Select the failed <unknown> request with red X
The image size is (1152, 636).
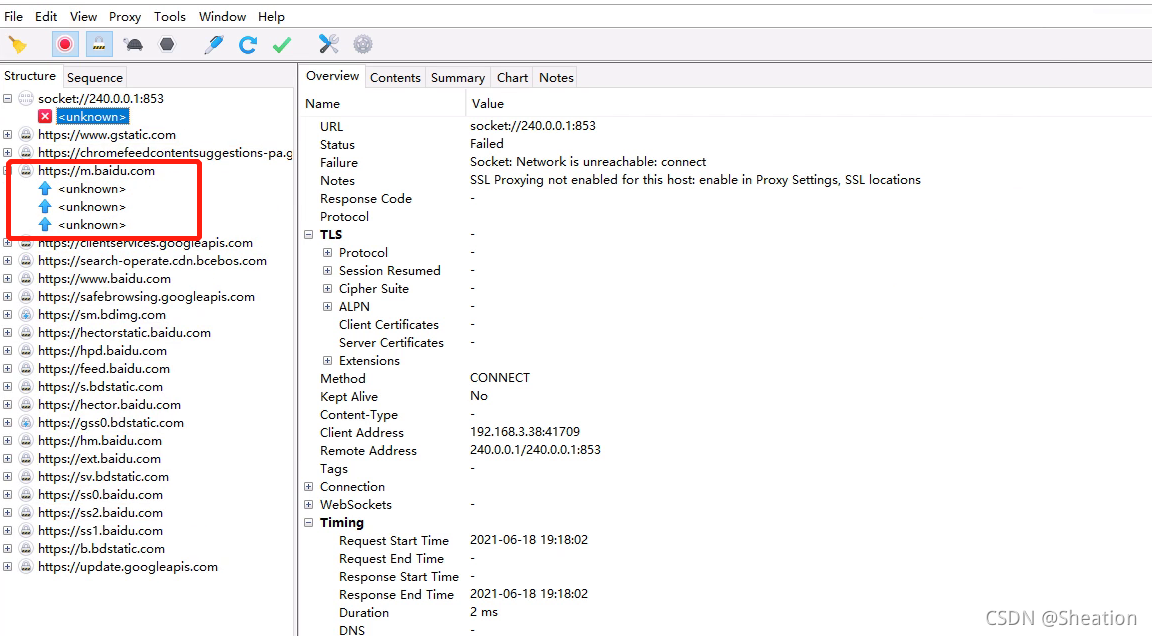point(93,116)
